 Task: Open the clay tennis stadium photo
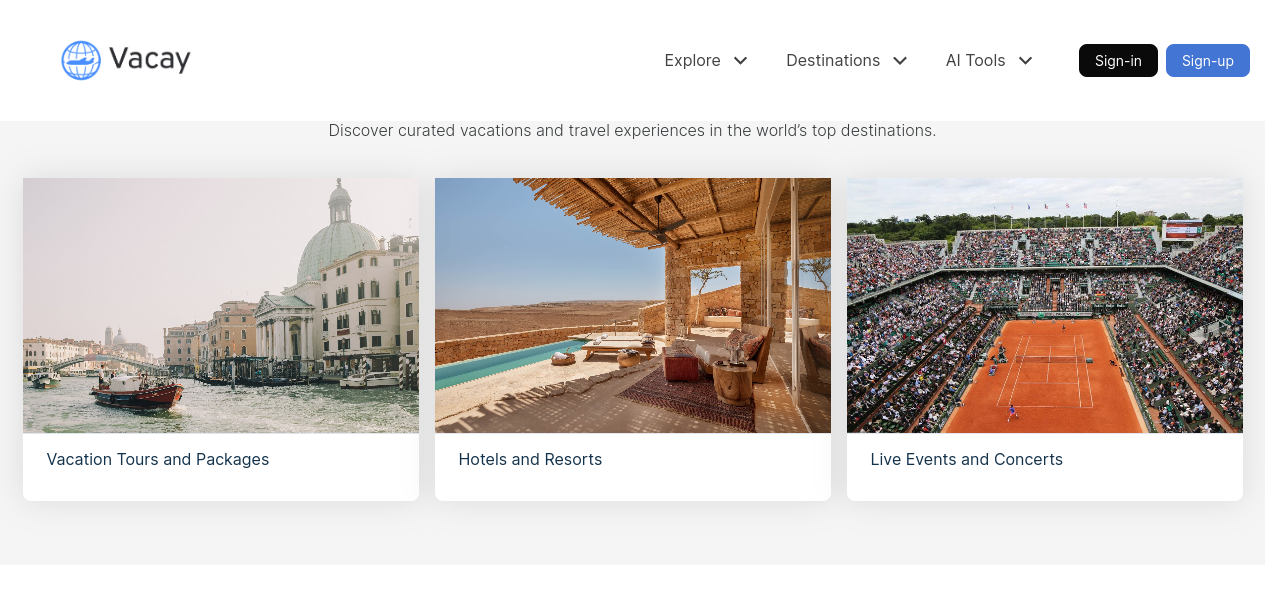pos(1044,305)
